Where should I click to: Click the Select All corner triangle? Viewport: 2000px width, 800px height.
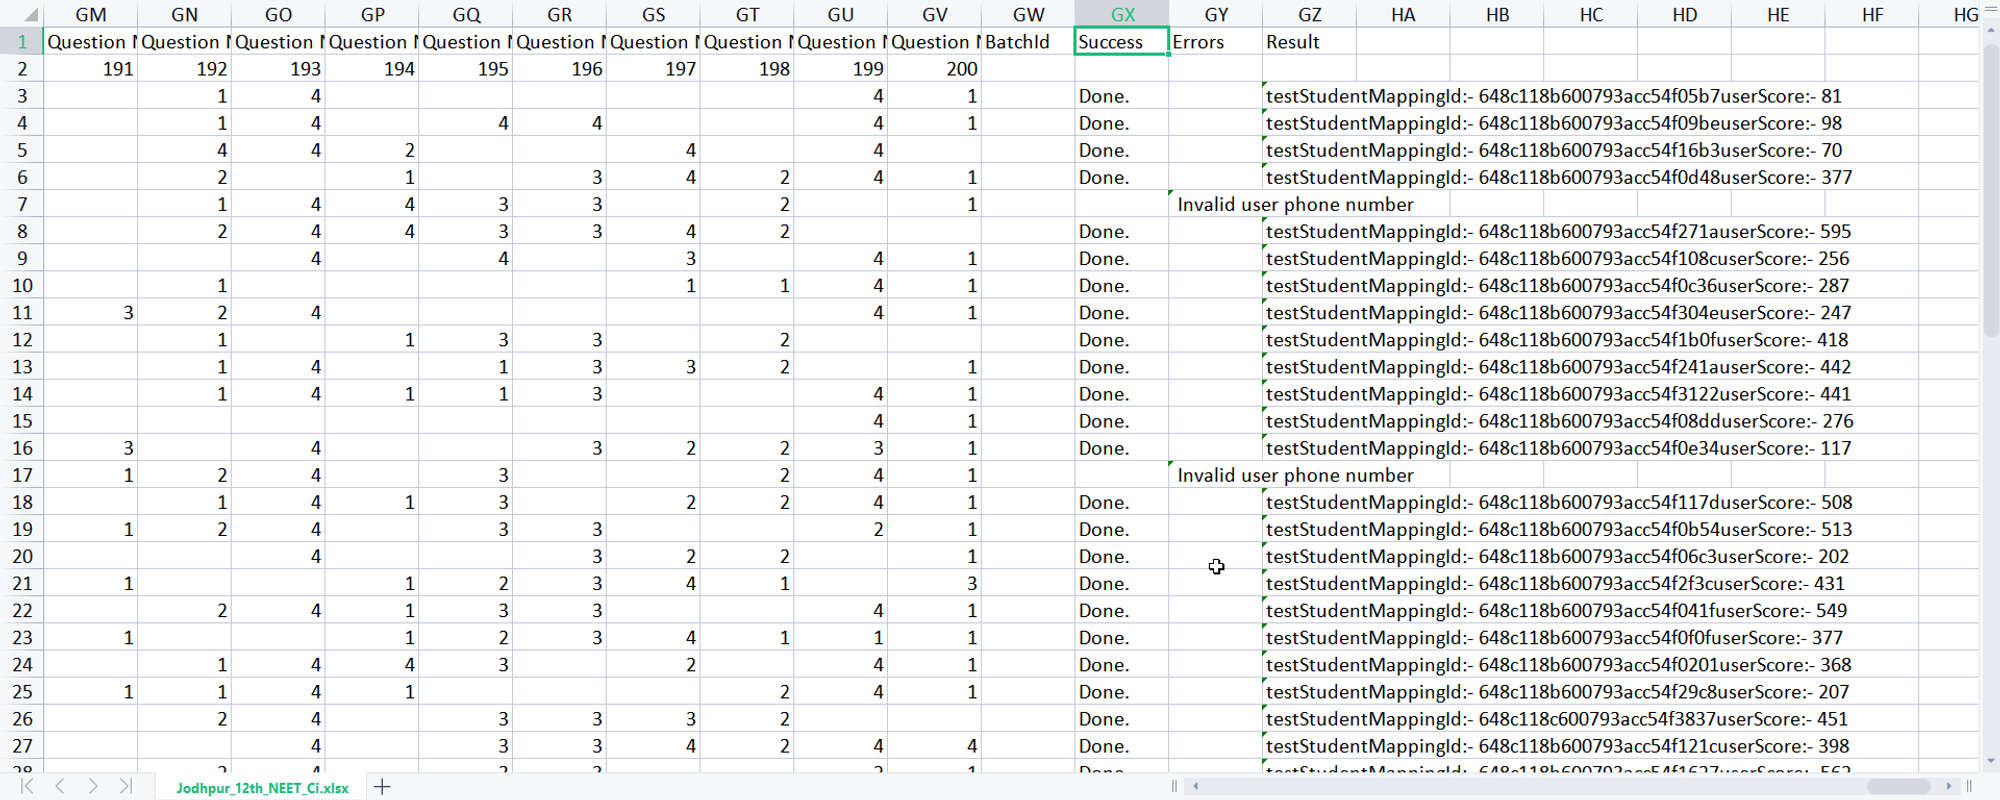tap(31, 14)
